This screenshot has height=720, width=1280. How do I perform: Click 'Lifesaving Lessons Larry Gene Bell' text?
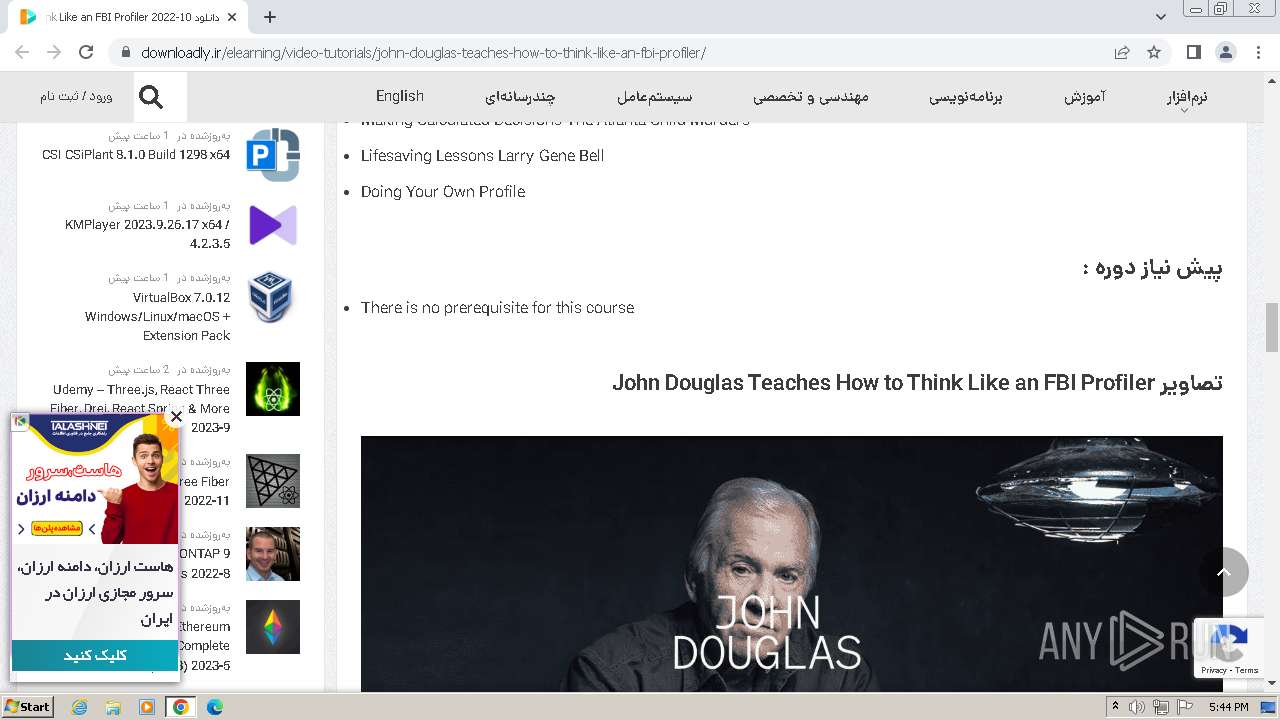click(482, 155)
